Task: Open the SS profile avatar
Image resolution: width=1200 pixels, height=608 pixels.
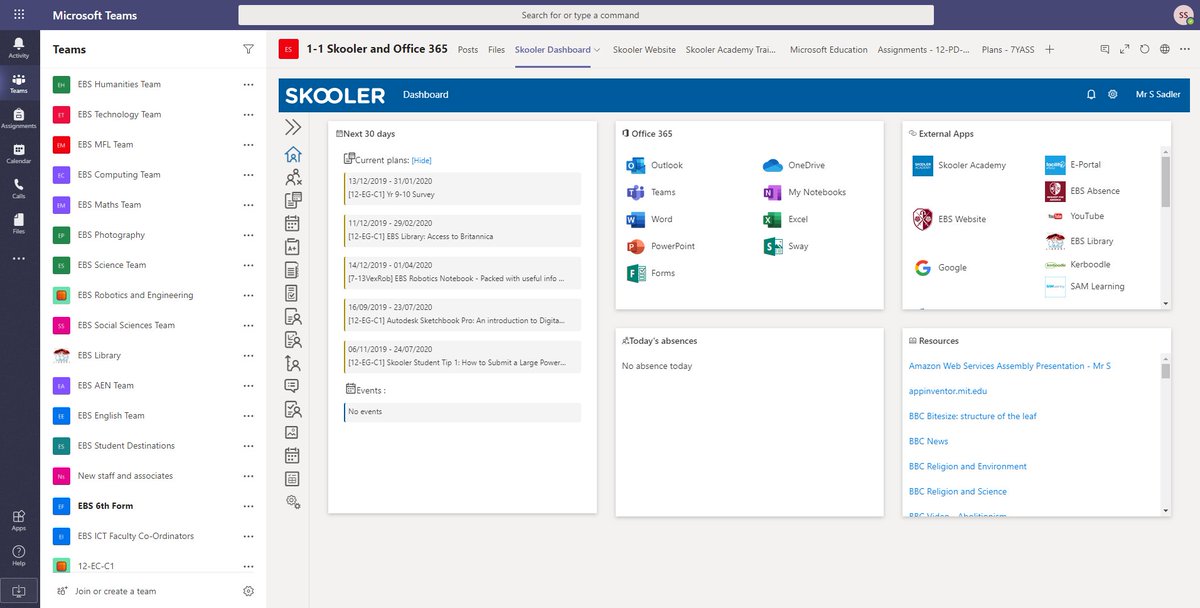Action: [1182, 15]
